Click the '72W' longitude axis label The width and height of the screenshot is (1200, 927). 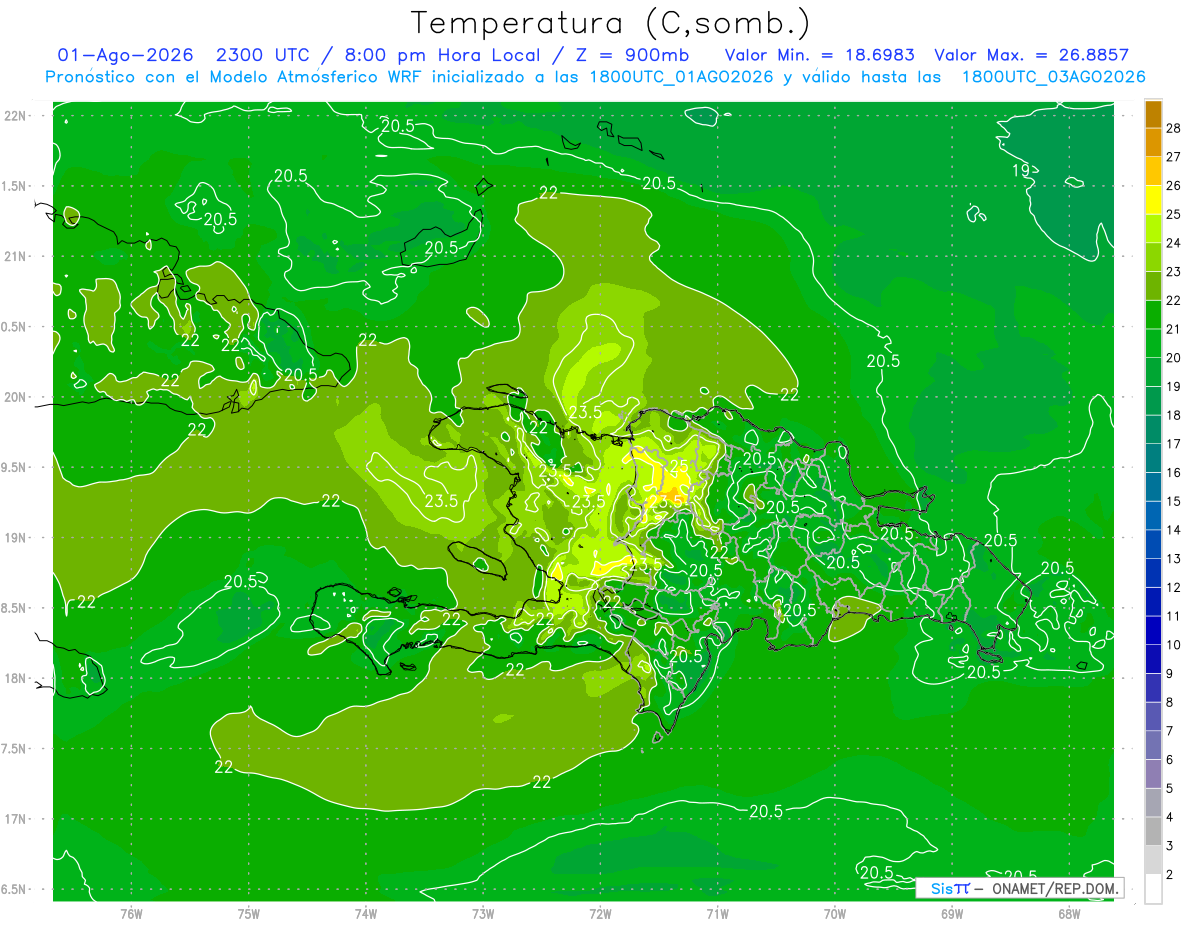(600, 913)
